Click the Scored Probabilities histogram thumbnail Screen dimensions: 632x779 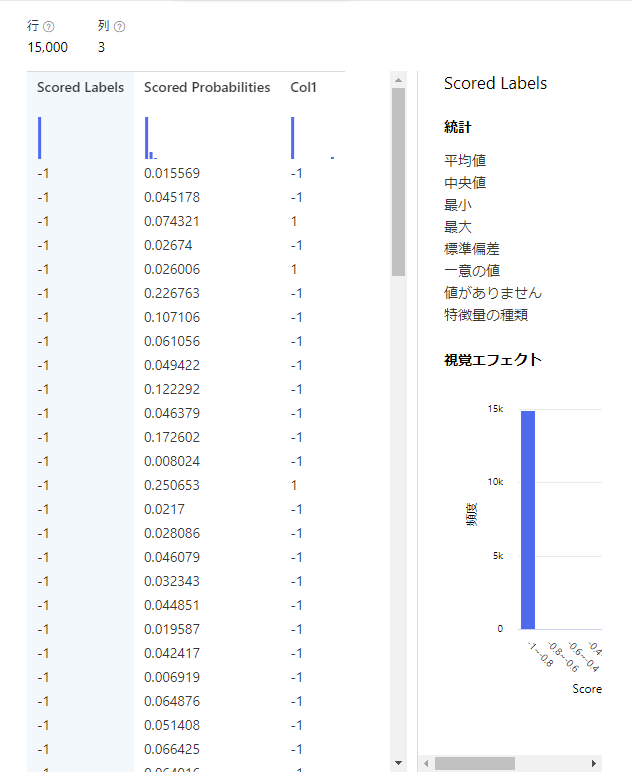(151, 138)
